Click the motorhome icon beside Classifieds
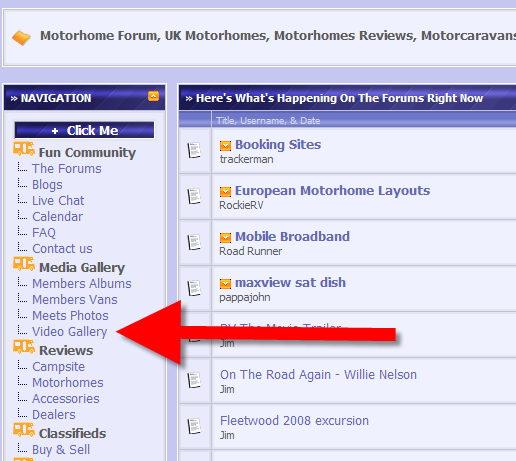This screenshot has height=461, width=516. 24,430
